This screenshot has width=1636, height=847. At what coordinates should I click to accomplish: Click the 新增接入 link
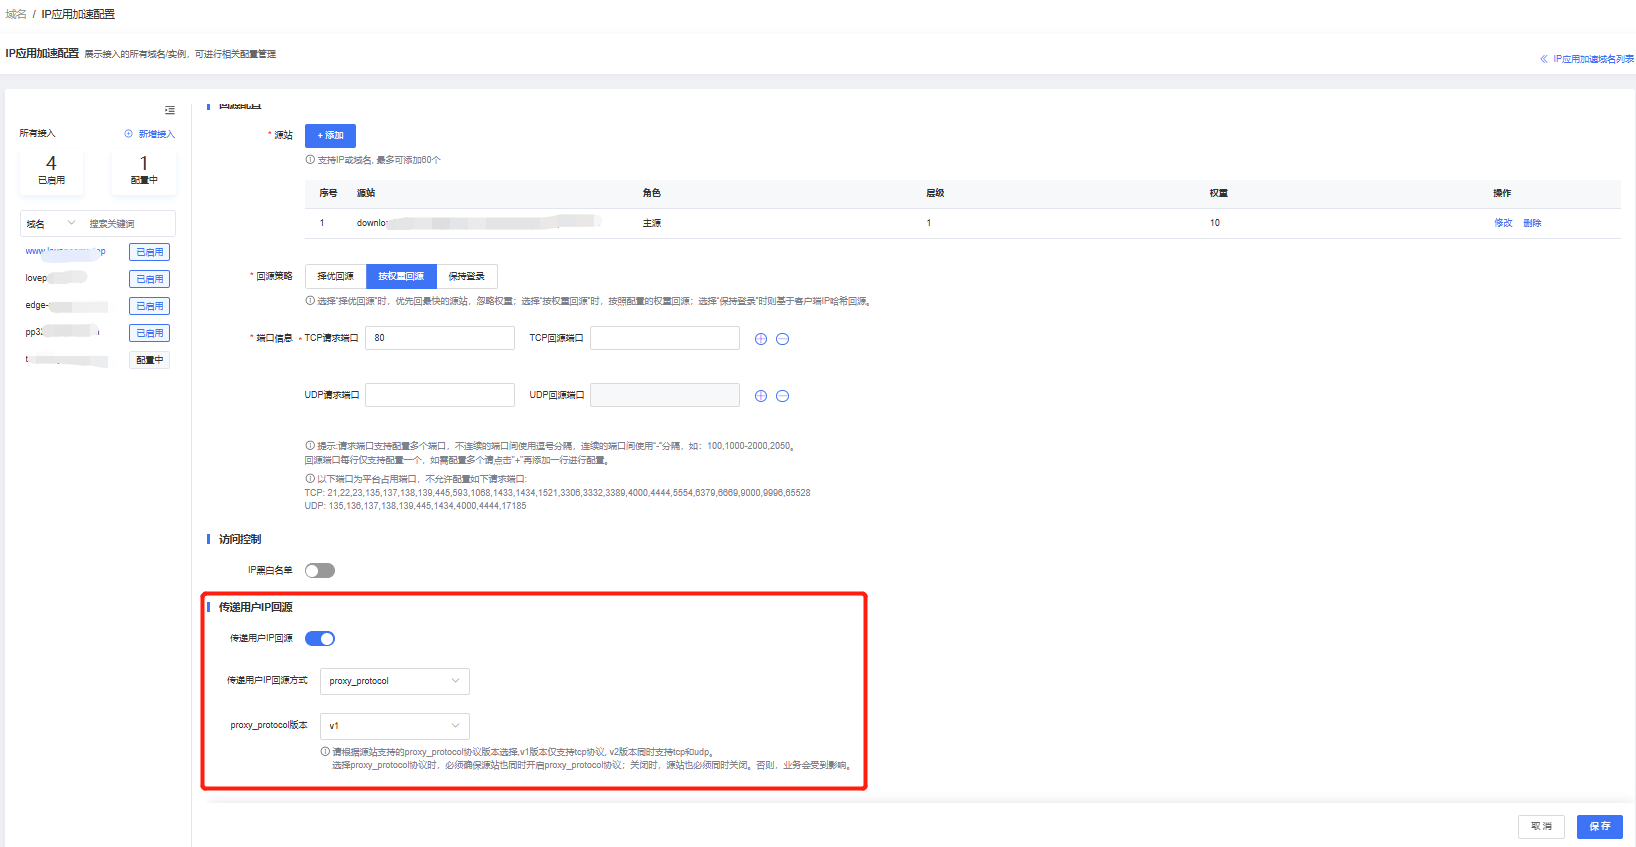(156, 134)
